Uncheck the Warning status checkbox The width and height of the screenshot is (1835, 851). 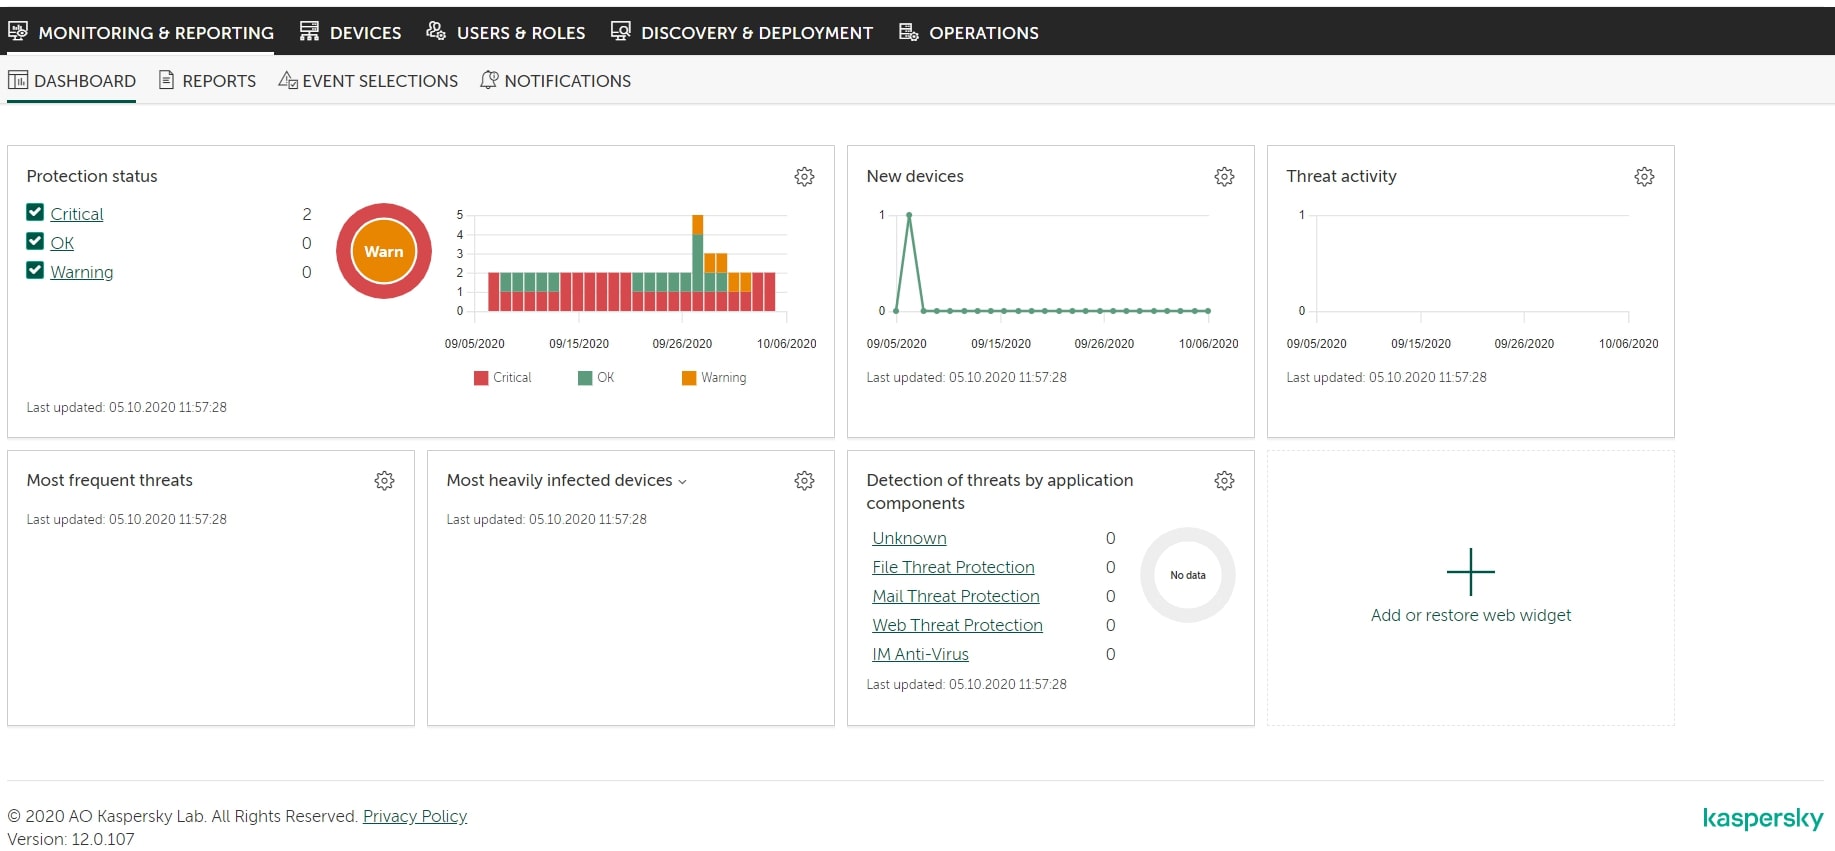point(35,270)
